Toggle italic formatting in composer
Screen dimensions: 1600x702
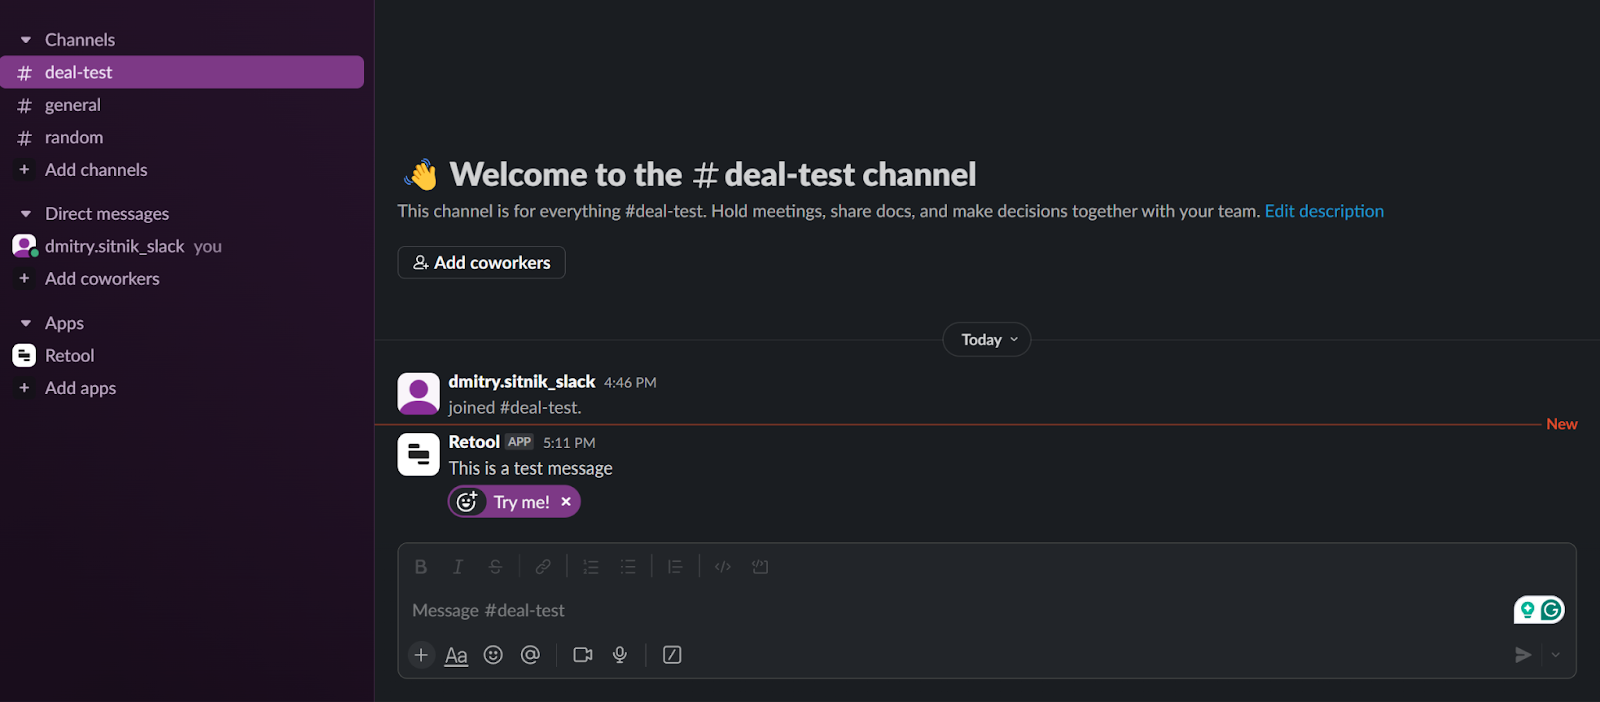458,567
